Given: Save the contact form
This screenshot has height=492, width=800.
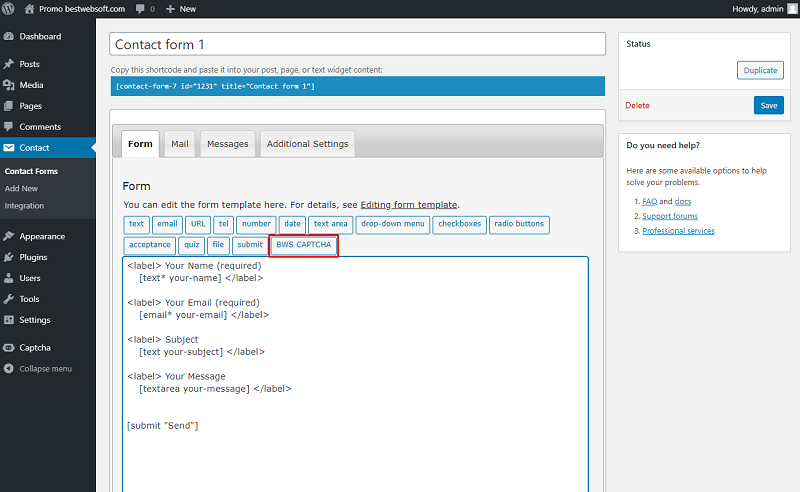Looking at the screenshot, I should [768, 105].
